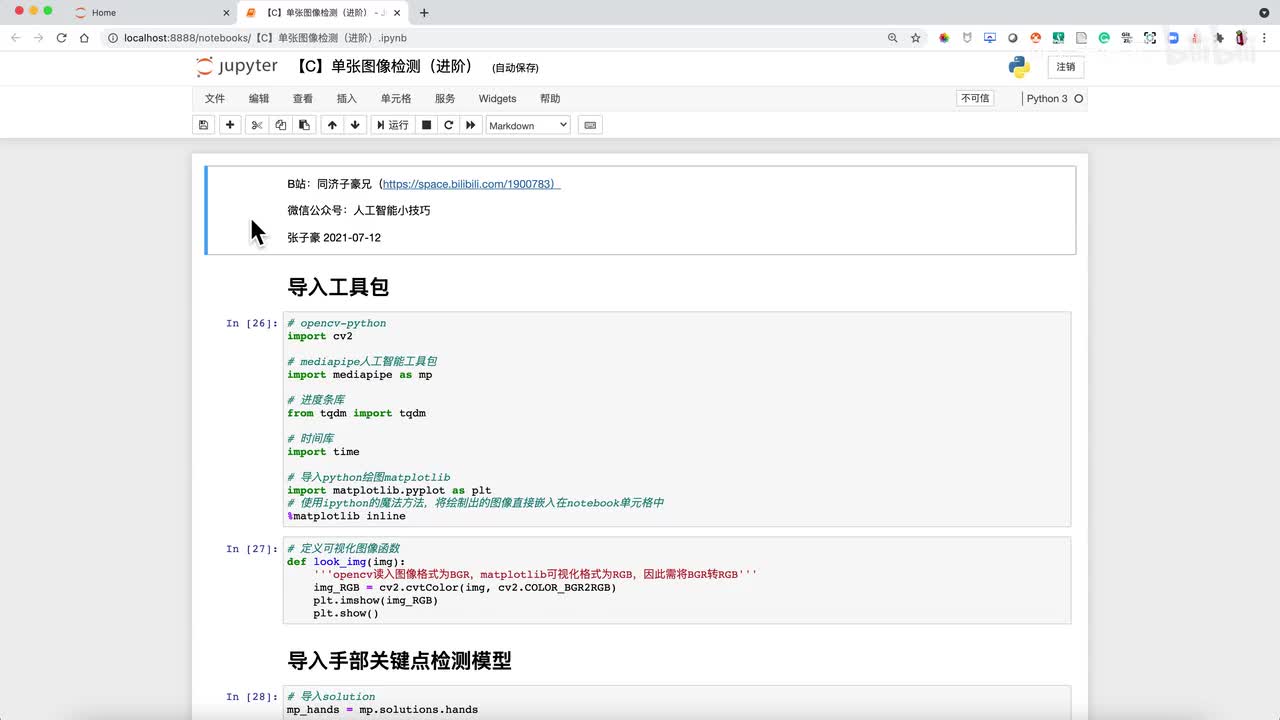Viewport: 1280px width, 720px height.
Task: Click the Zoom extension icon
Action: click(x=1174, y=38)
